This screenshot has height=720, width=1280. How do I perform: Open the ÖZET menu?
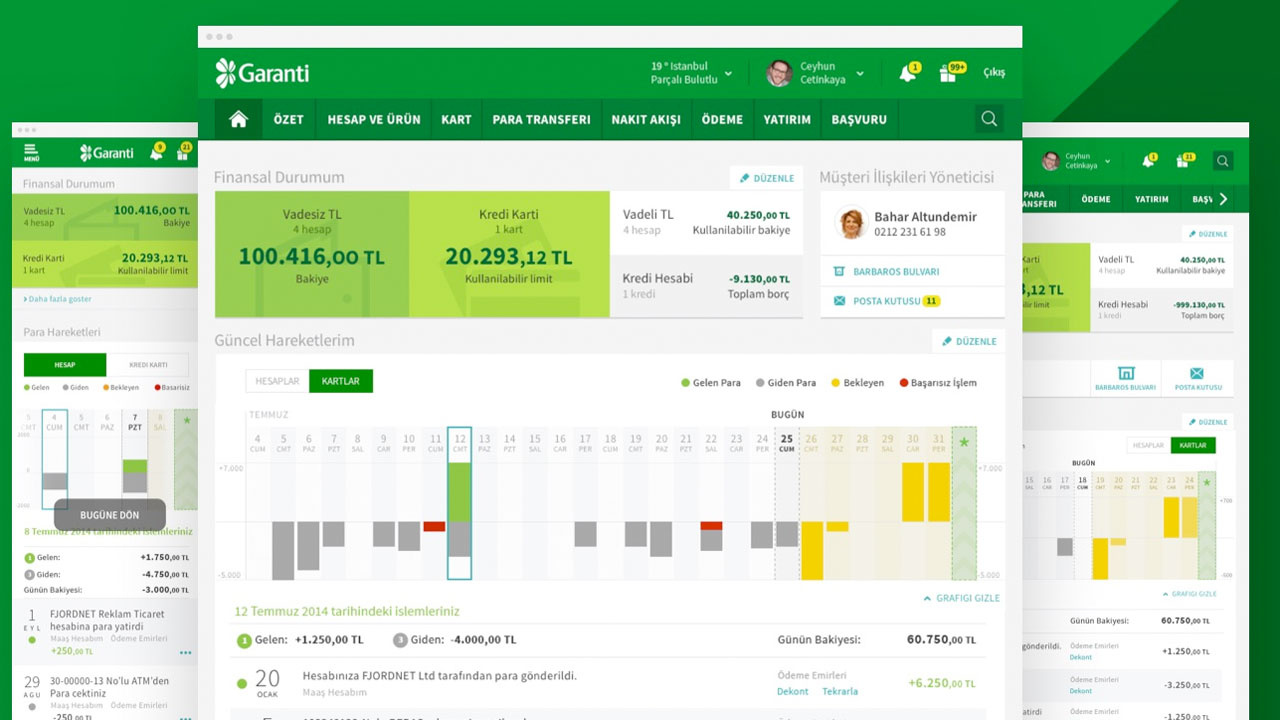pos(289,119)
